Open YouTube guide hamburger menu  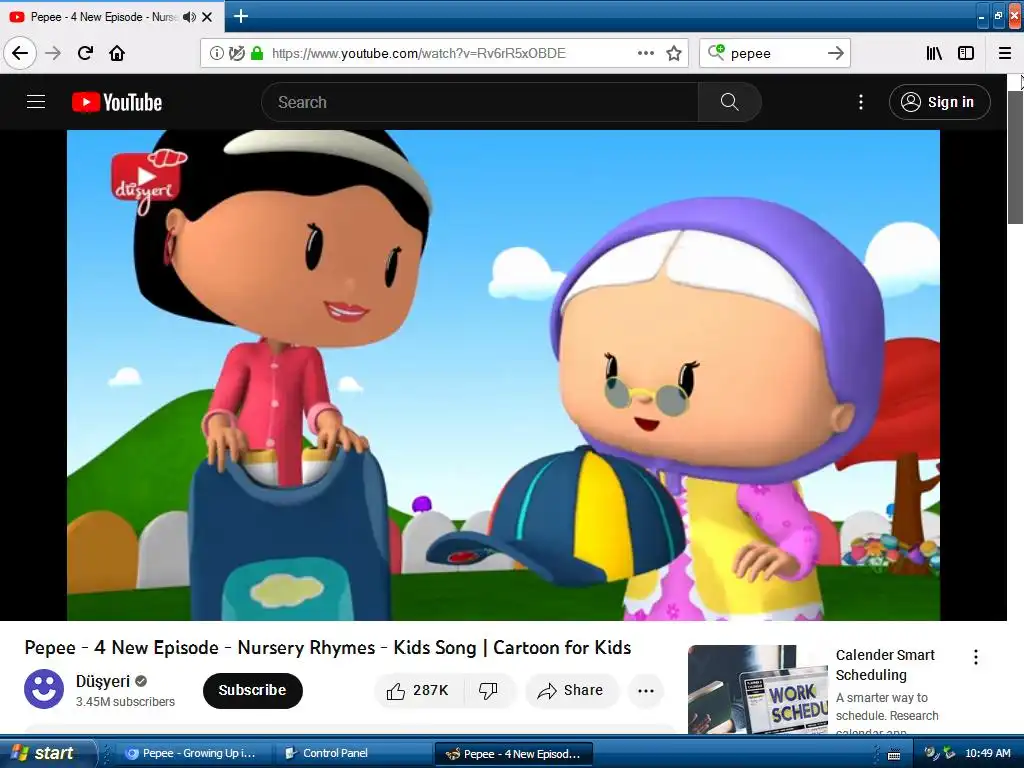click(x=36, y=102)
